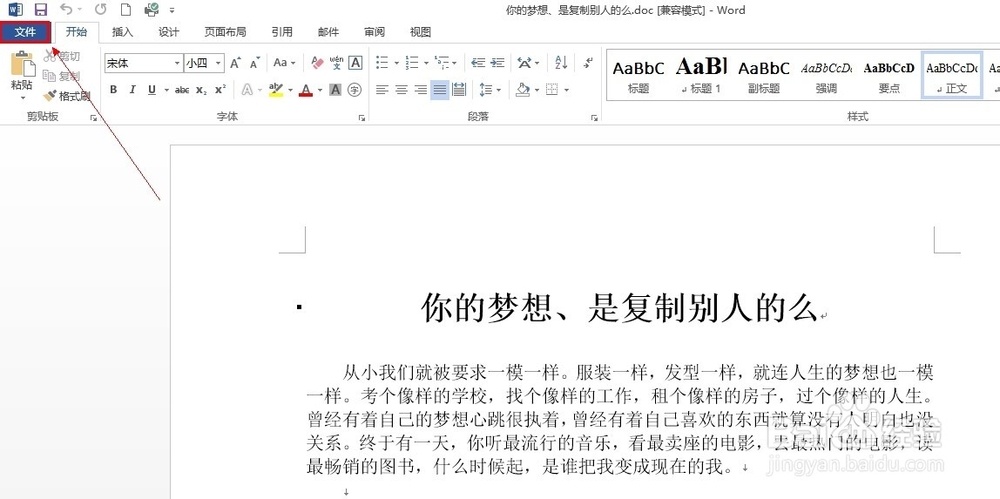Switch to the 审阅 (Review) tab
The height and width of the screenshot is (499, 1000).
[x=374, y=32]
